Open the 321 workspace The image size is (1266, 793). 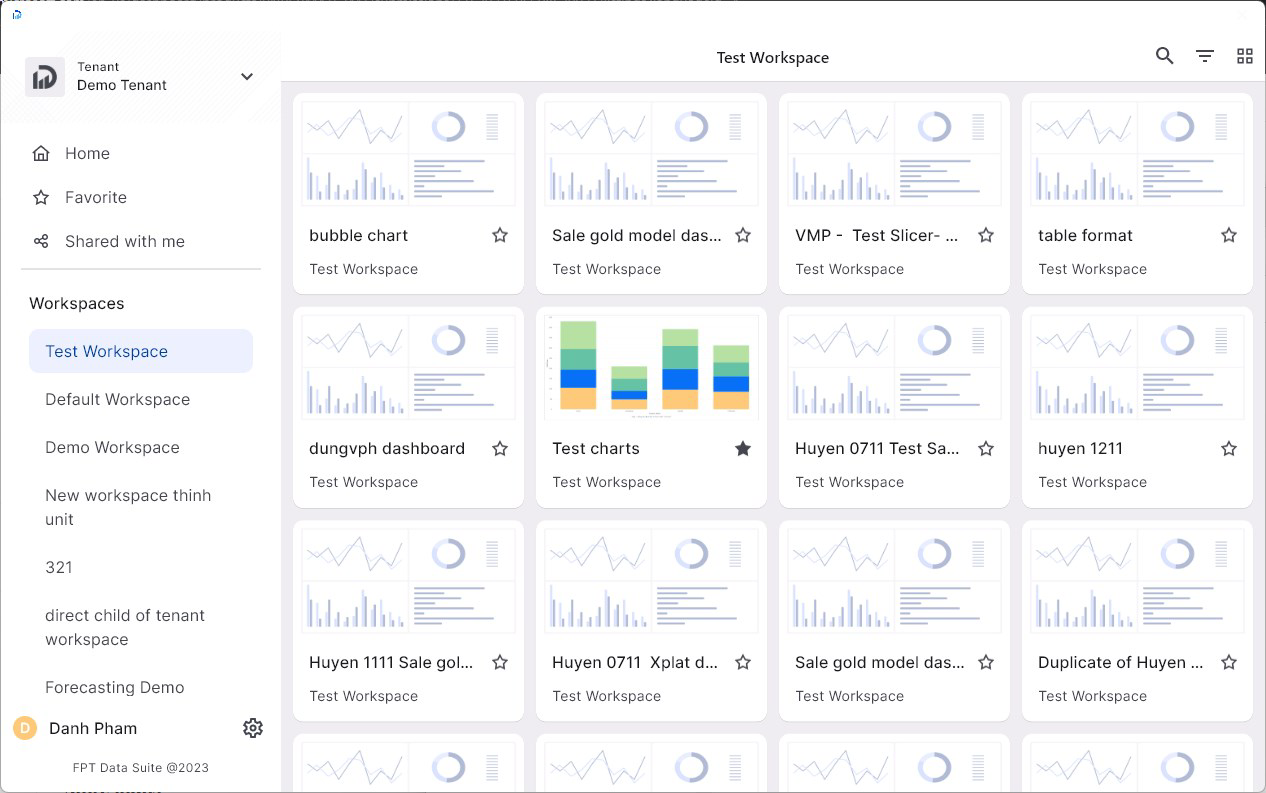tap(141, 567)
